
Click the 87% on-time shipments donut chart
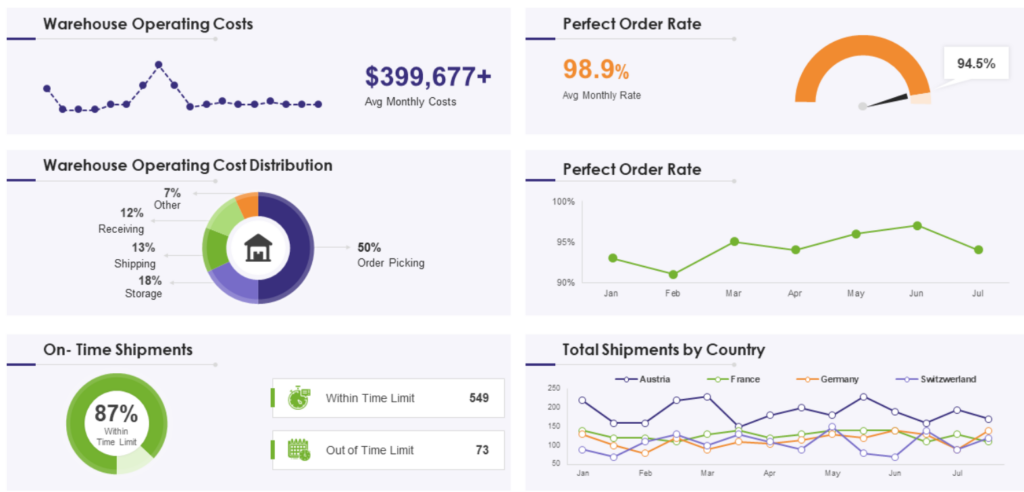click(x=117, y=423)
